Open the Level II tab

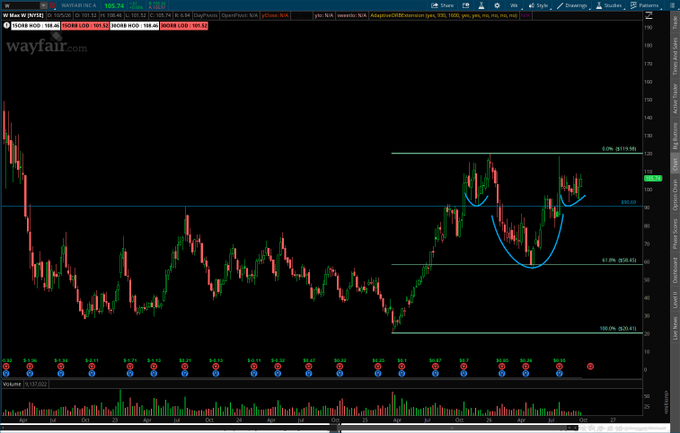click(675, 299)
